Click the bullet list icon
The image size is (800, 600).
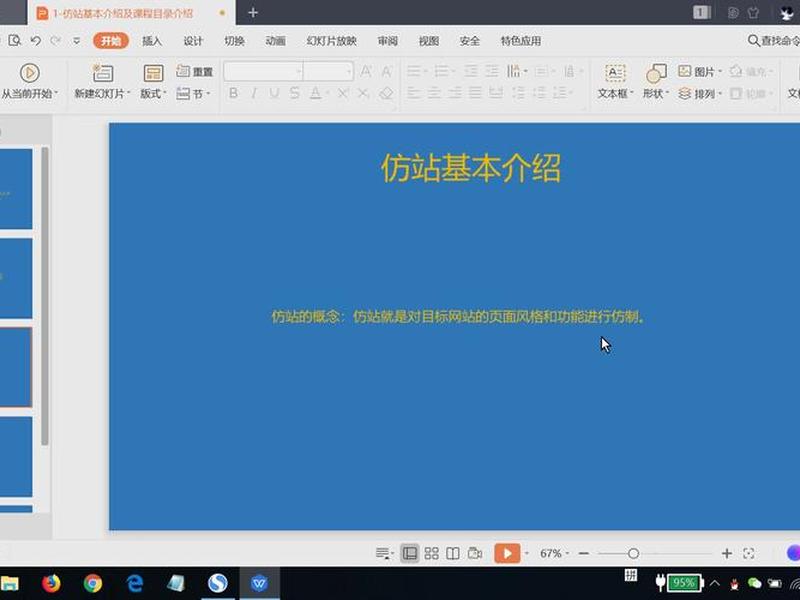pos(414,71)
